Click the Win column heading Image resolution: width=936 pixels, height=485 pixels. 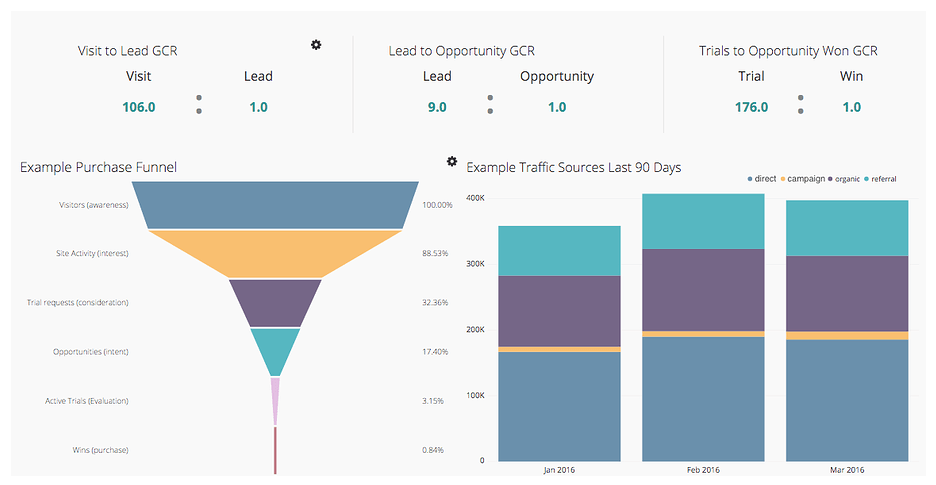[851, 76]
